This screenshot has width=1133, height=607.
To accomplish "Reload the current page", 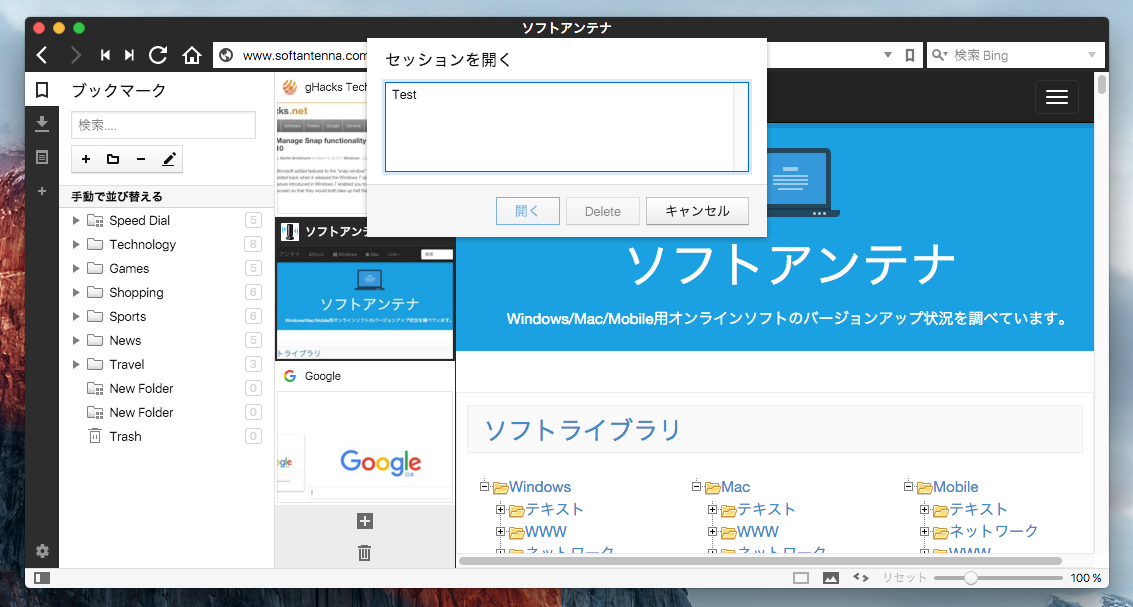I will [158, 55].
